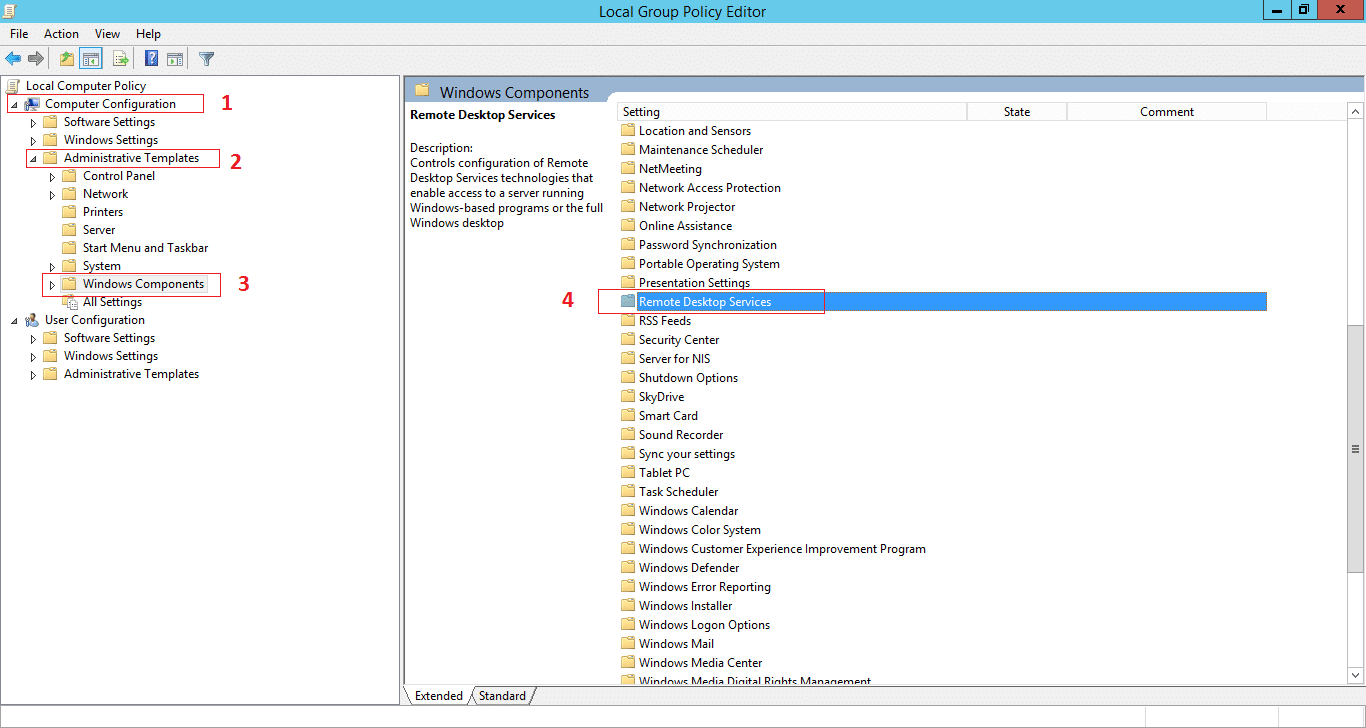
Task: Open the Action menu
Action: [61, 34]
